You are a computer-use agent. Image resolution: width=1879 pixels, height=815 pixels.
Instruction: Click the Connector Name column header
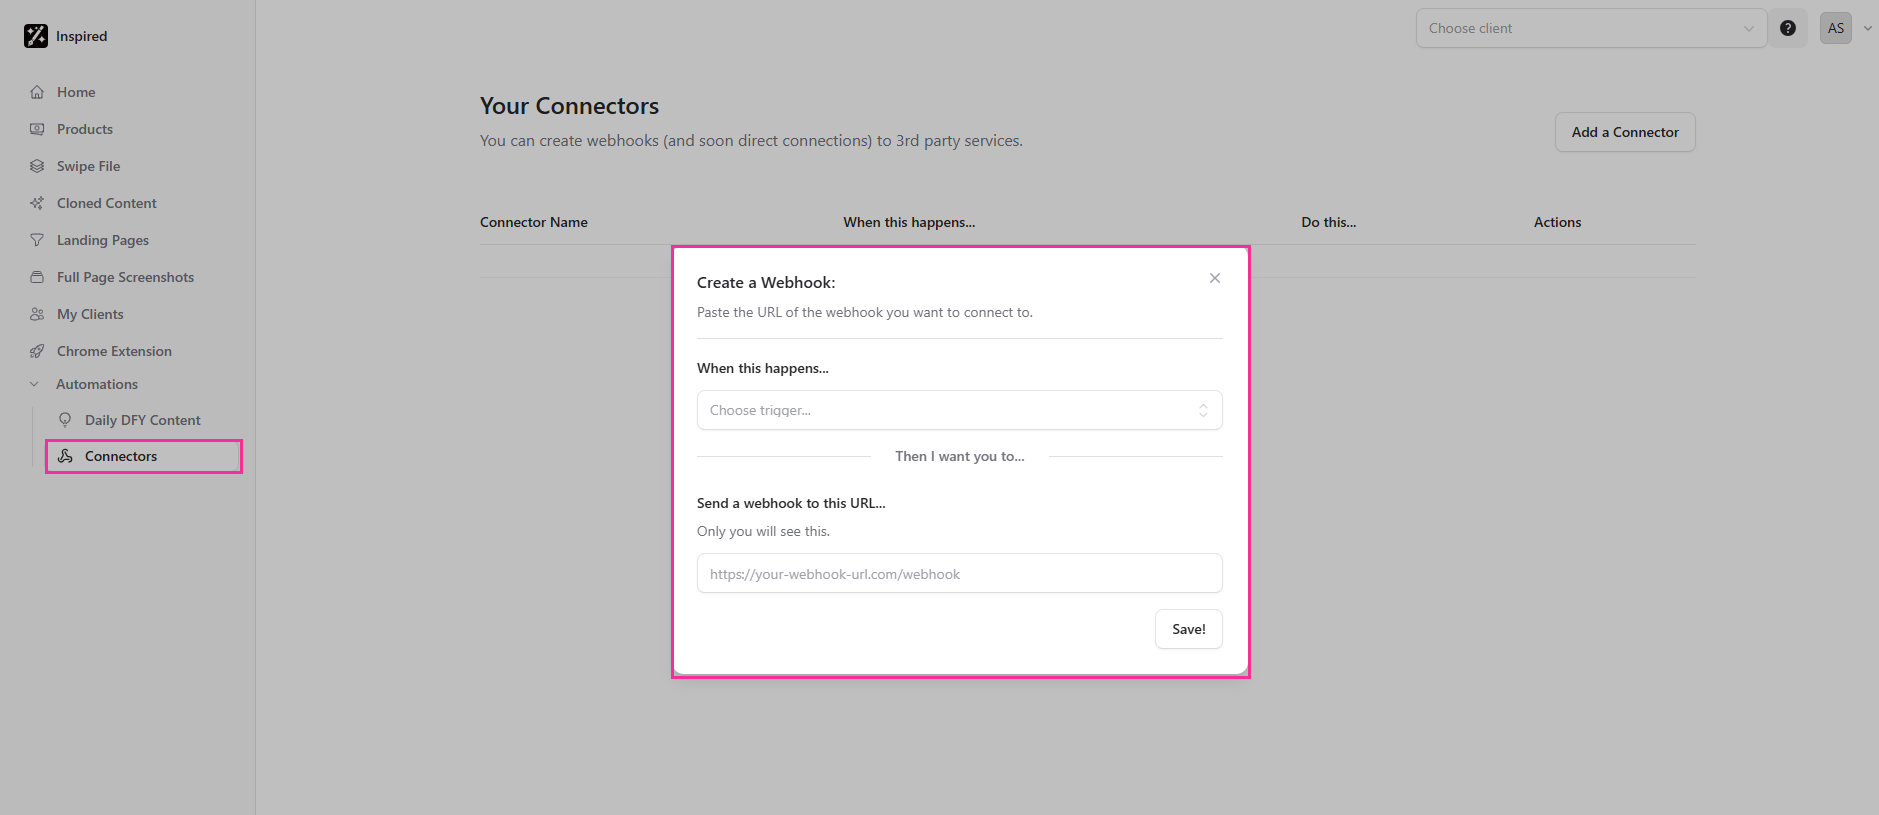click(x=534, y=222)
